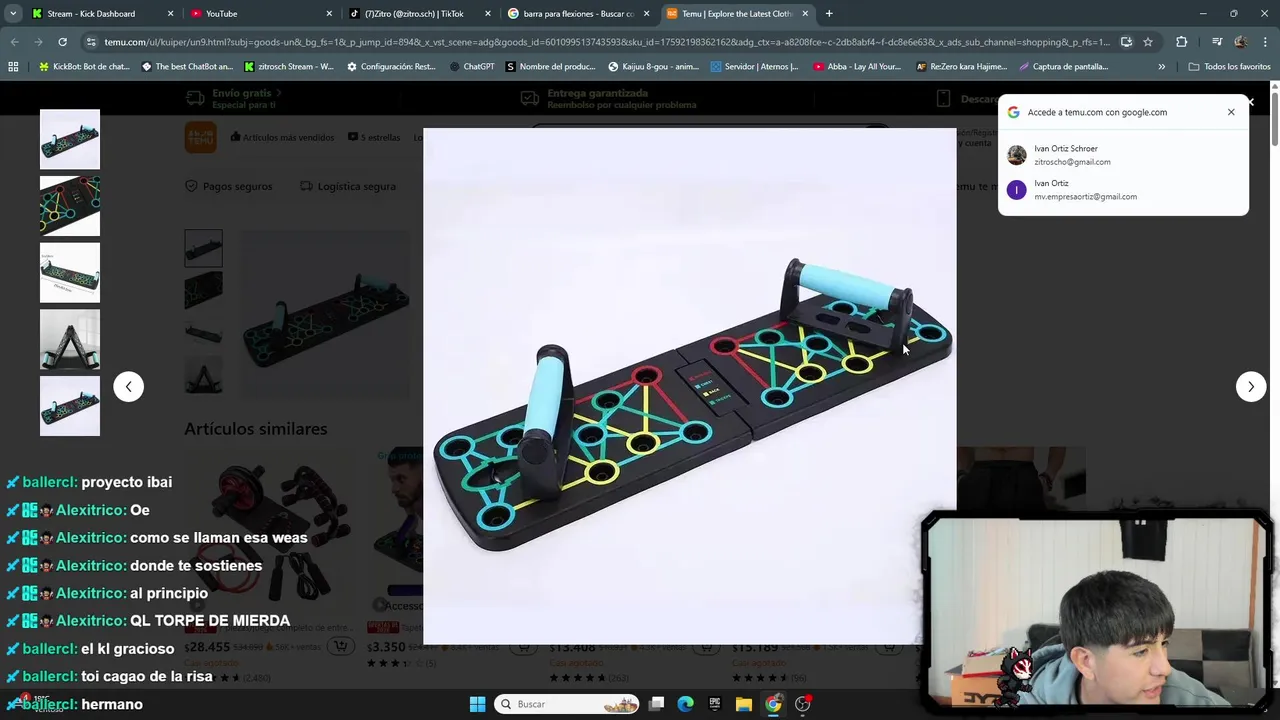The height and width of the screenshot is (720, 1280).
Task: Open the Captura de pantalla bookmark
Action: (x=1063, y=66)
